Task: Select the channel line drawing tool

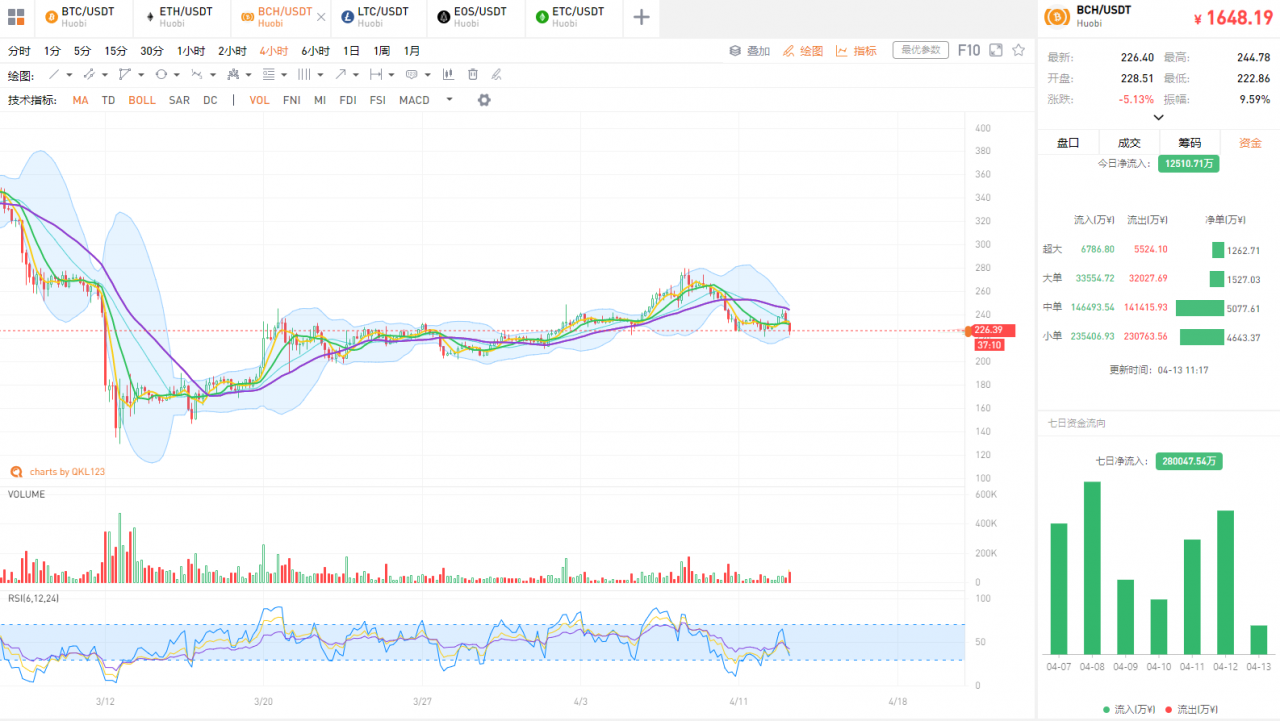Action: (x=89, y=74)
